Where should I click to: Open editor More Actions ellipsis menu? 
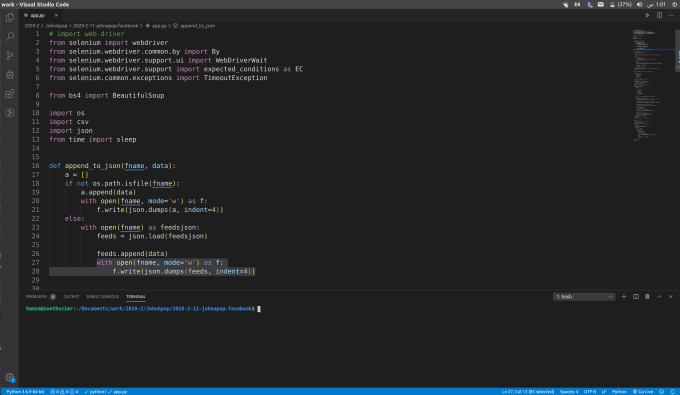pos(671,15)
